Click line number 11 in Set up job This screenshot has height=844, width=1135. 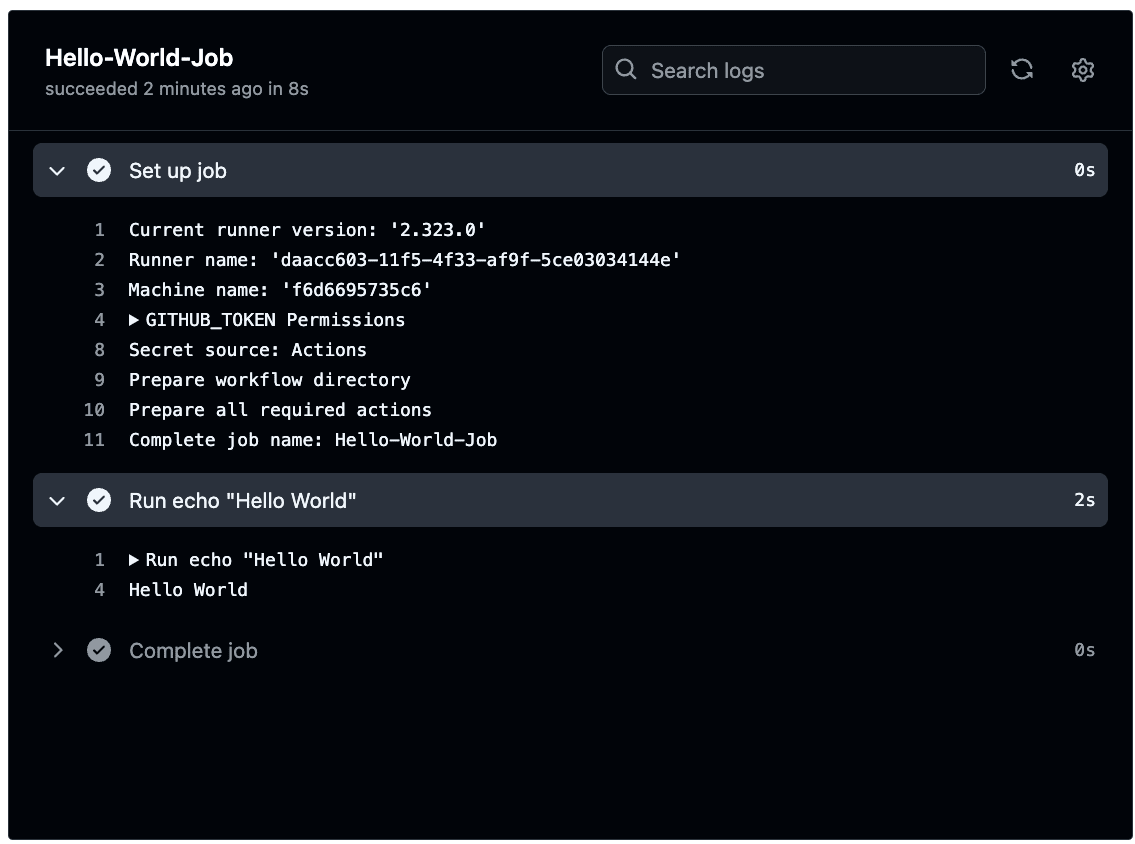pos(94,440)
